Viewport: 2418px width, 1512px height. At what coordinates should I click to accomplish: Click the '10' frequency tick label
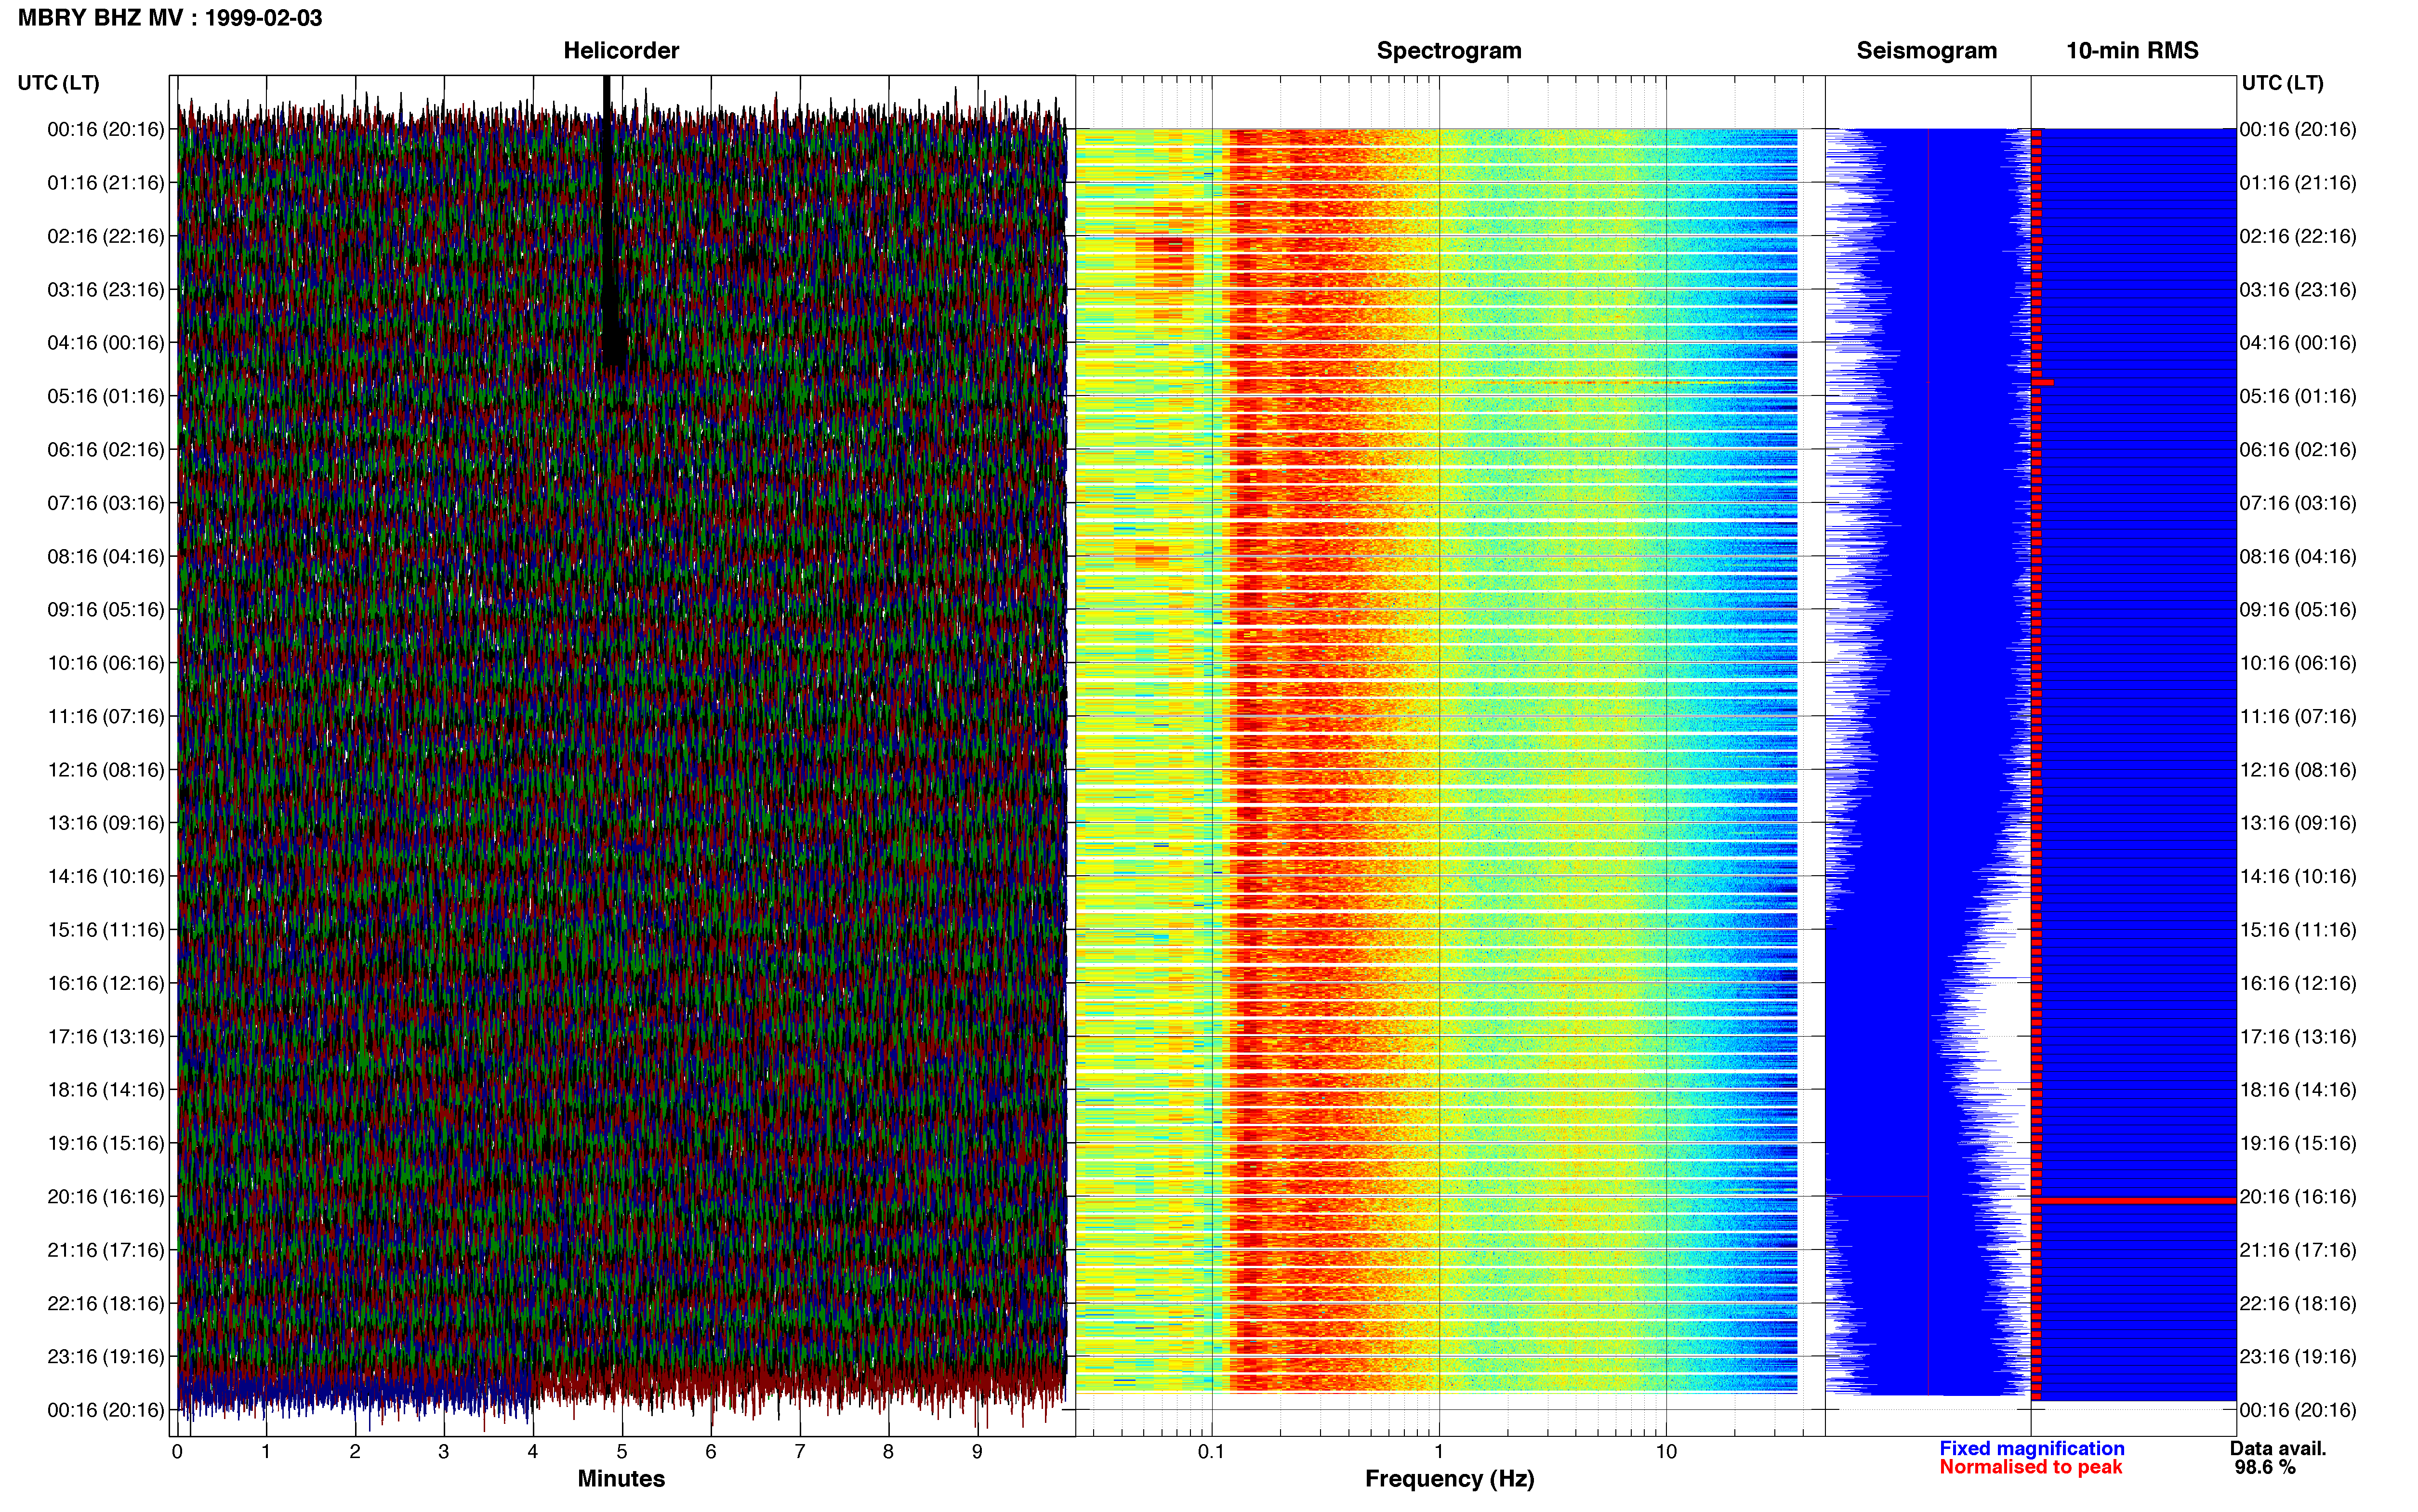click(x=1666, y=1452)
